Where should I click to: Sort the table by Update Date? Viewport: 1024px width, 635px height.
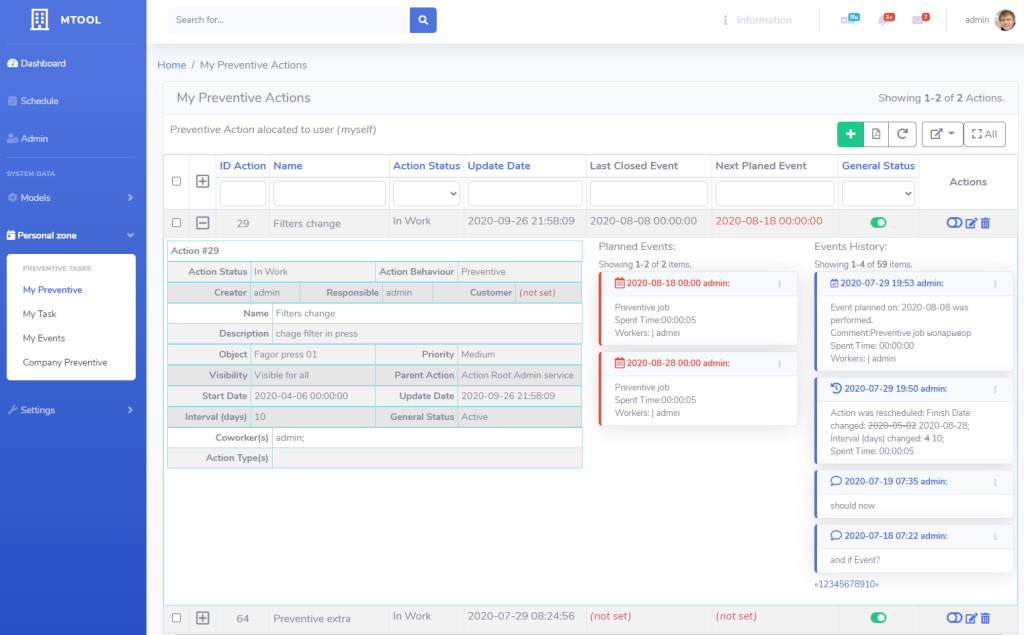[x=498, y=166]
